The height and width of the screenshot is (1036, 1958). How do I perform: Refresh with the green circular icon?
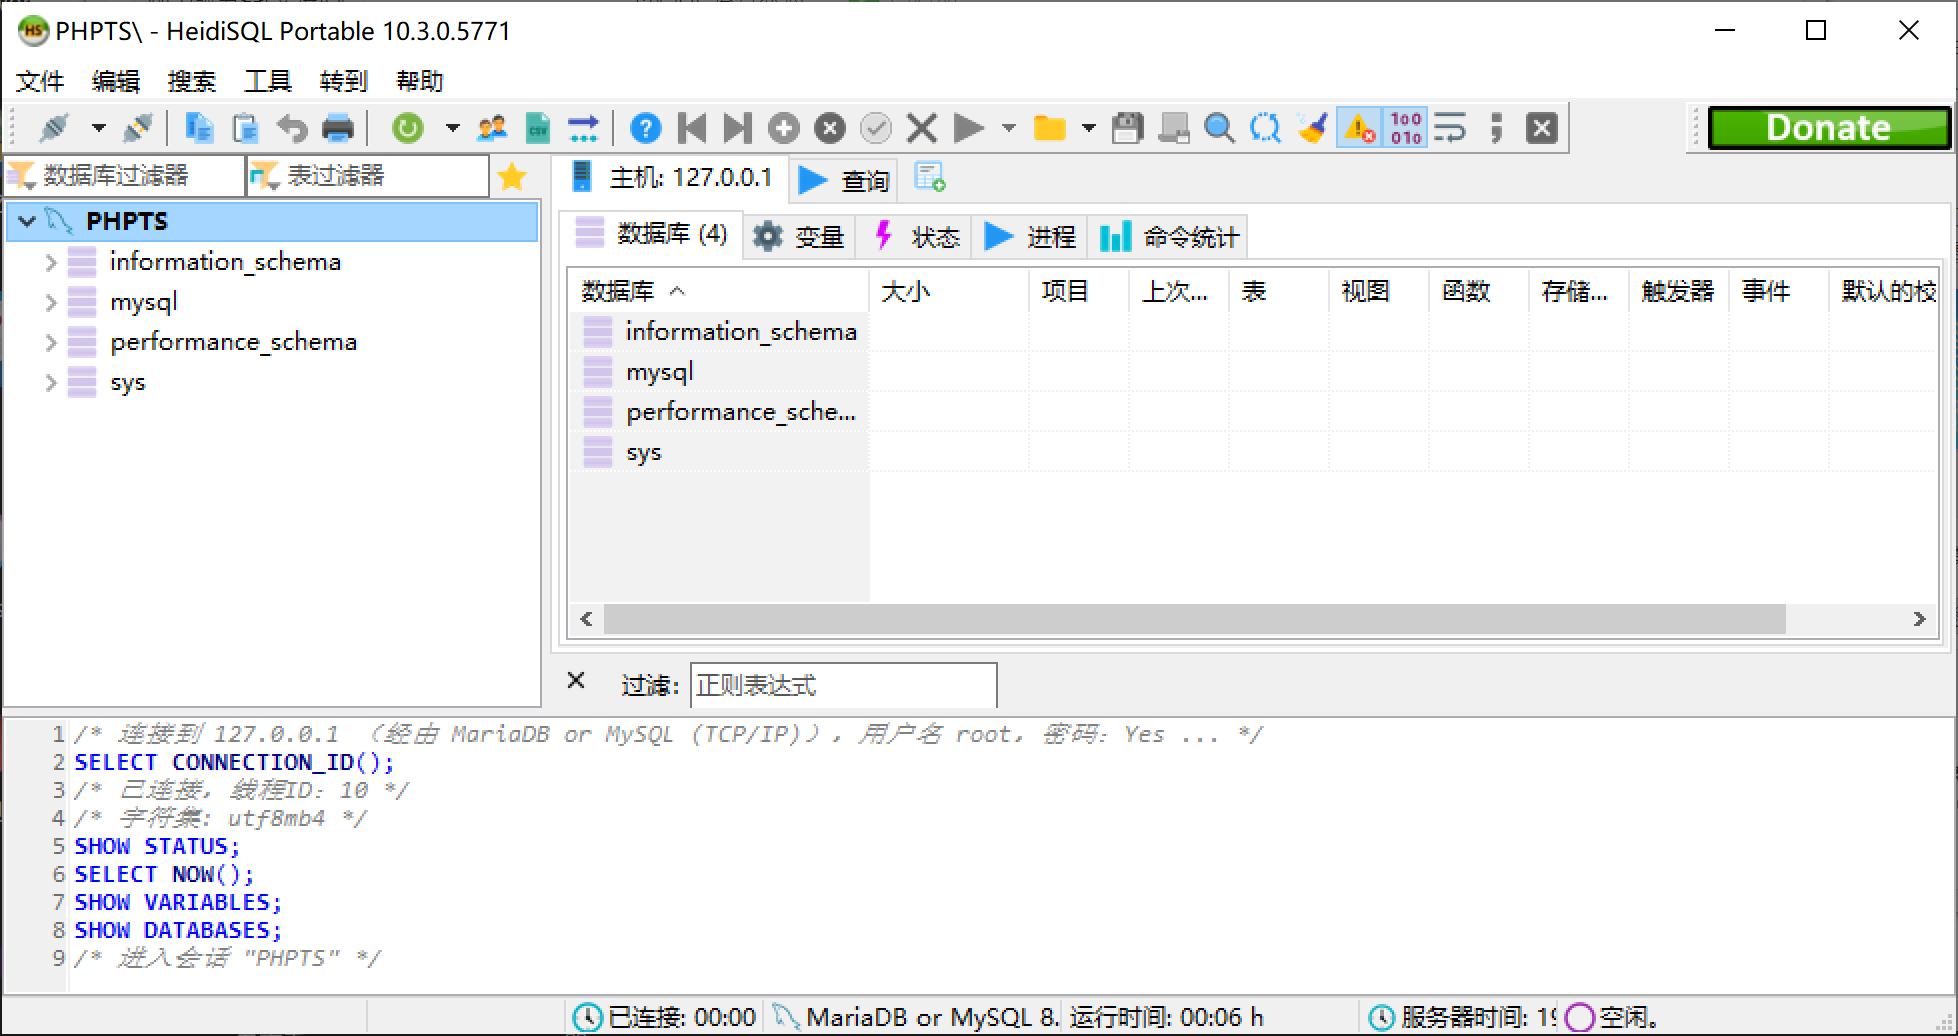click(408, 128)
